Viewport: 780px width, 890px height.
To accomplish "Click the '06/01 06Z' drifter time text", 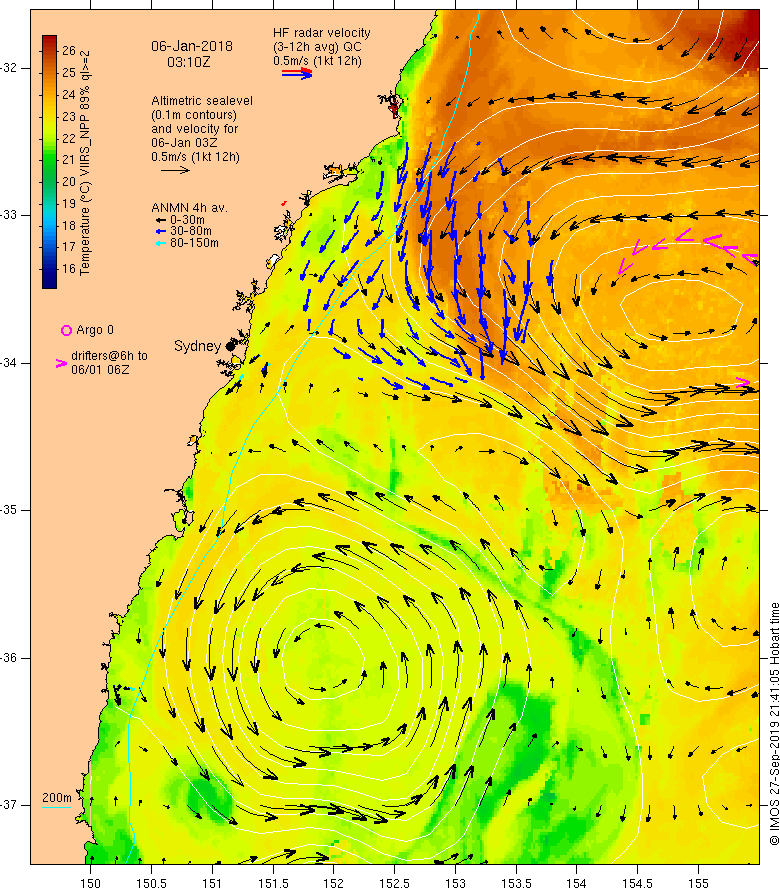I will [x=100, y=370].
